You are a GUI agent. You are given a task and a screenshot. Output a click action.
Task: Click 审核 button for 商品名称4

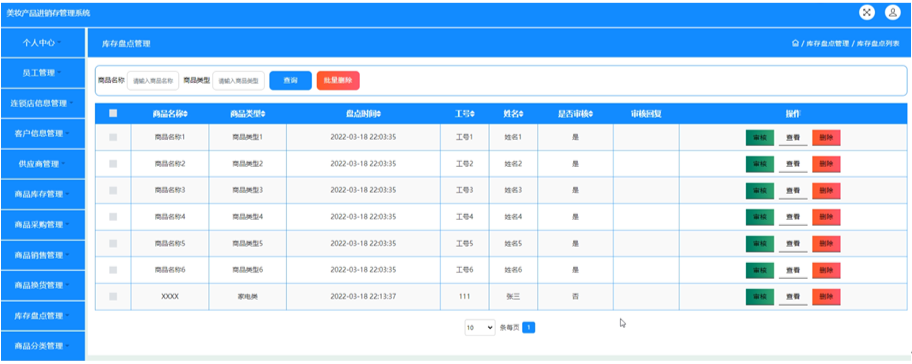[x=760, y=217]
